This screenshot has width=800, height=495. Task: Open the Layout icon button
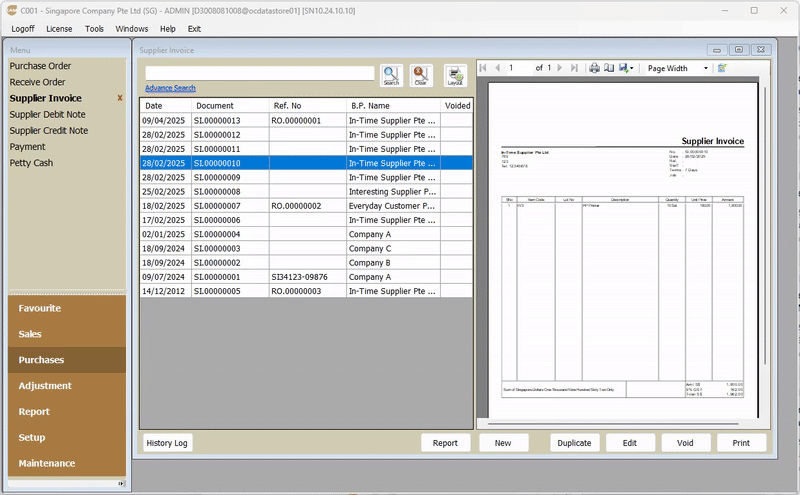pos(455,76)
